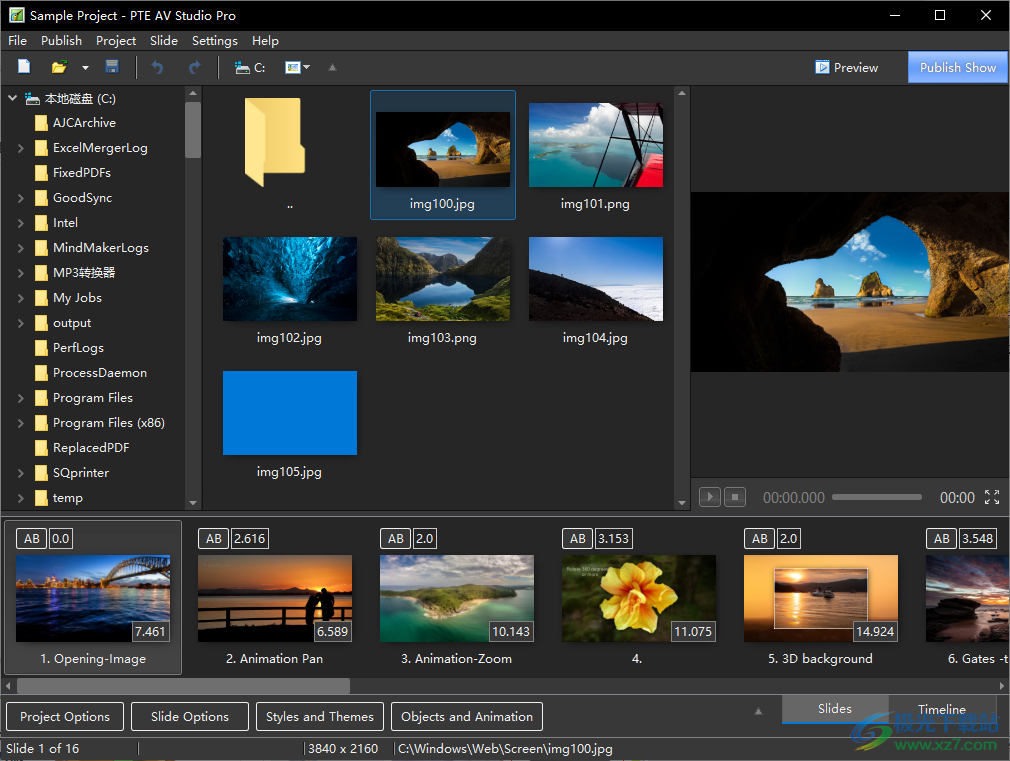Select slide 5 3D background
Image resolution: width=1010 pixels, height=761 pixels.
[x=821, y=598]
